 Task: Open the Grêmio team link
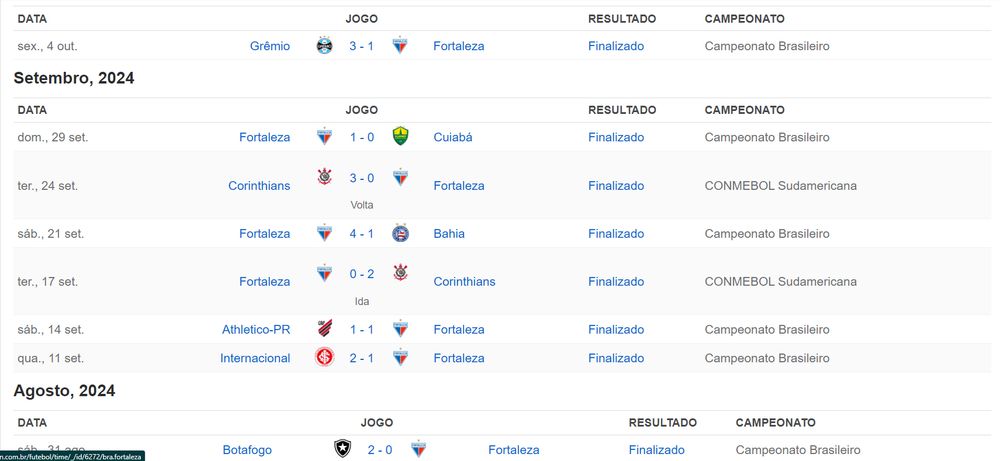[270, 46]
